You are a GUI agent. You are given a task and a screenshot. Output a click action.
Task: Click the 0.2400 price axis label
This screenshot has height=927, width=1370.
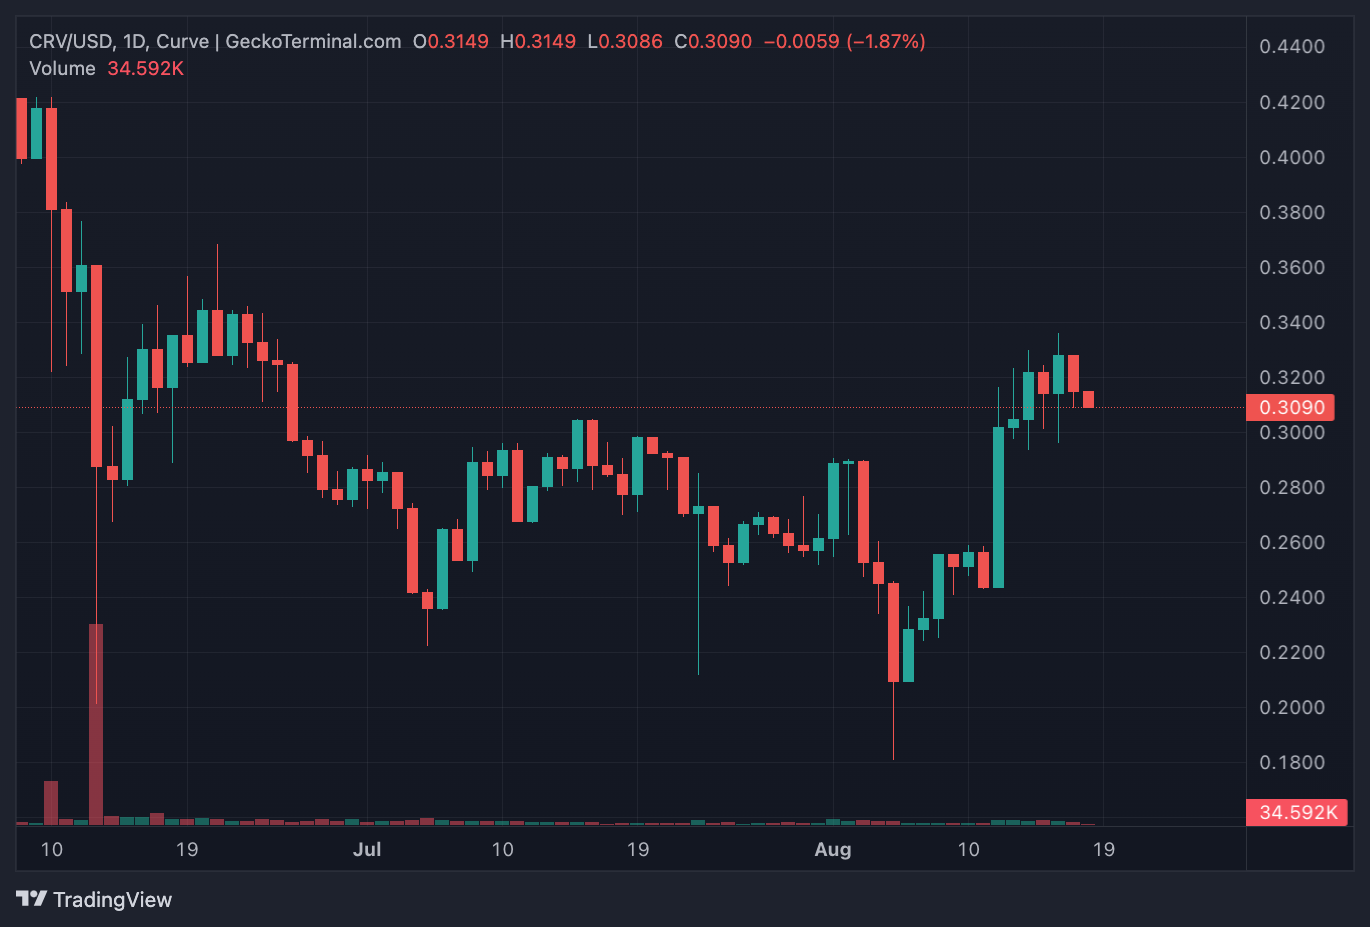1292,597
